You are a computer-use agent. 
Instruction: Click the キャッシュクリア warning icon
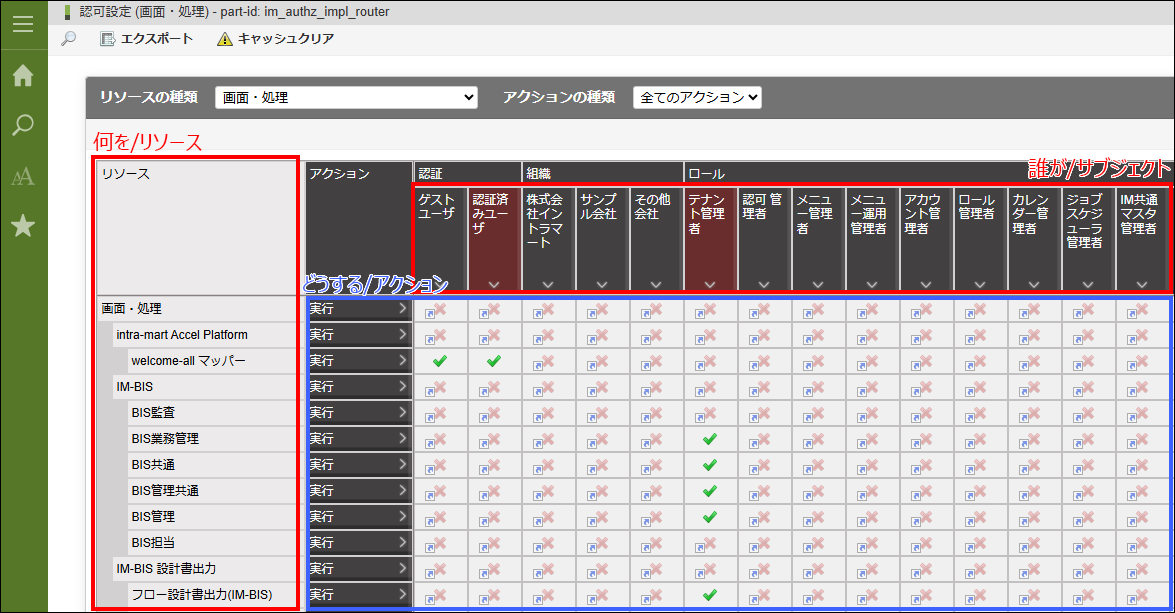pyautogui.click(x=225, y=39)
